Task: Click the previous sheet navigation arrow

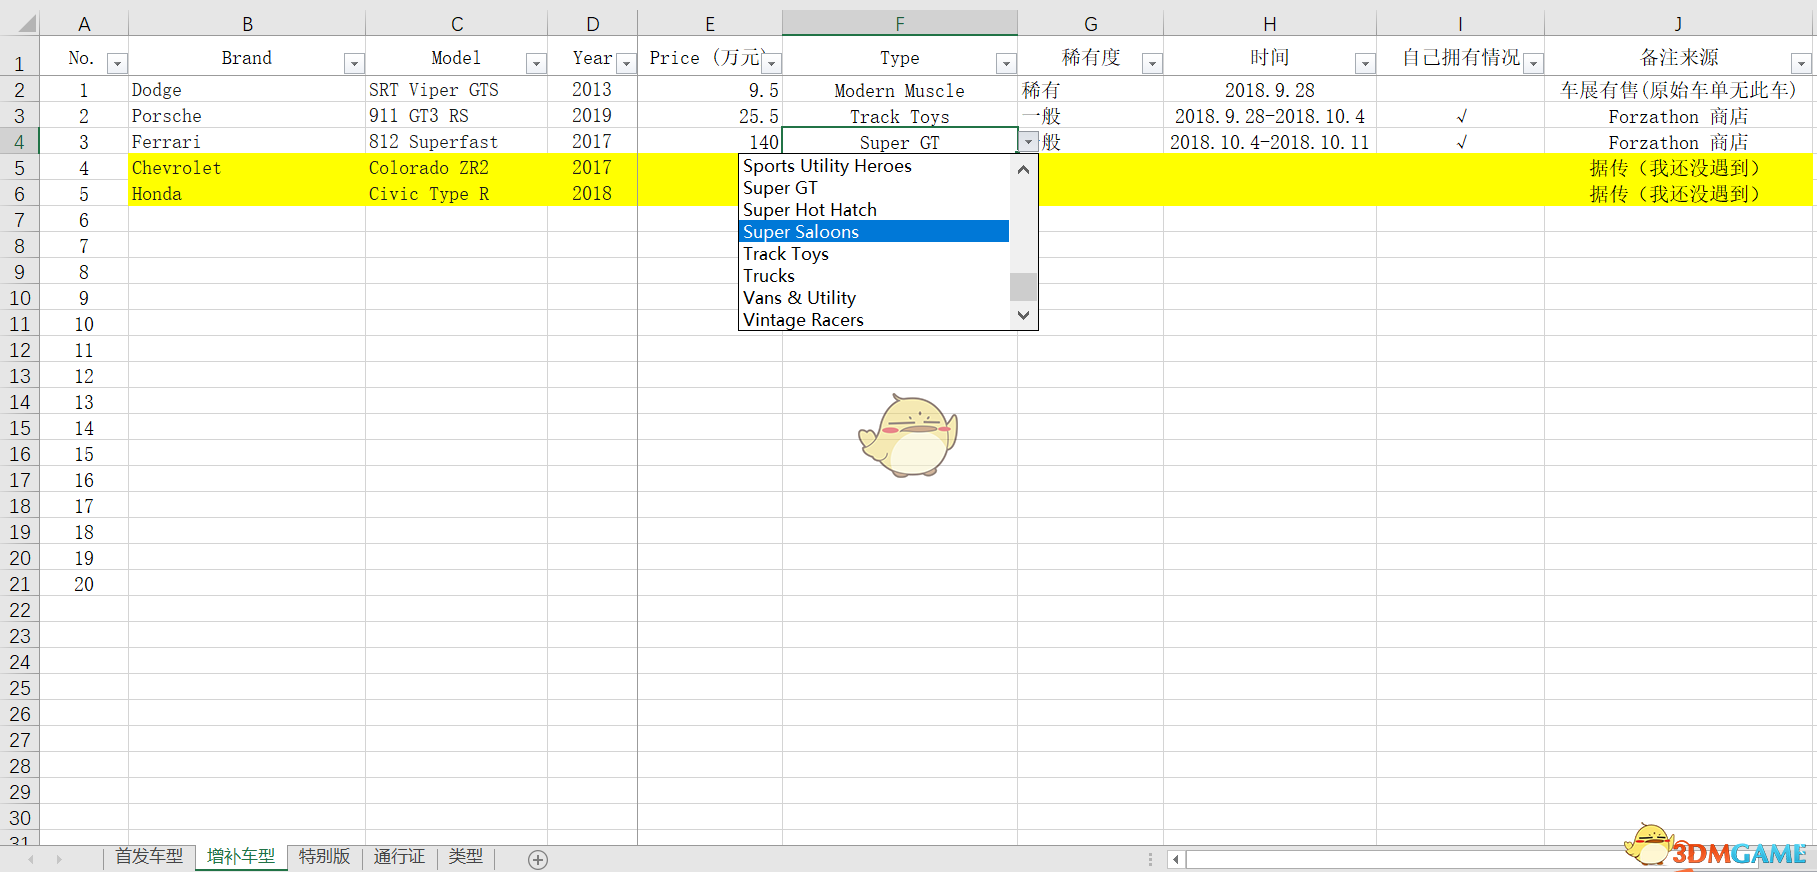Action: pyautogui.click(x=31, y=859)
